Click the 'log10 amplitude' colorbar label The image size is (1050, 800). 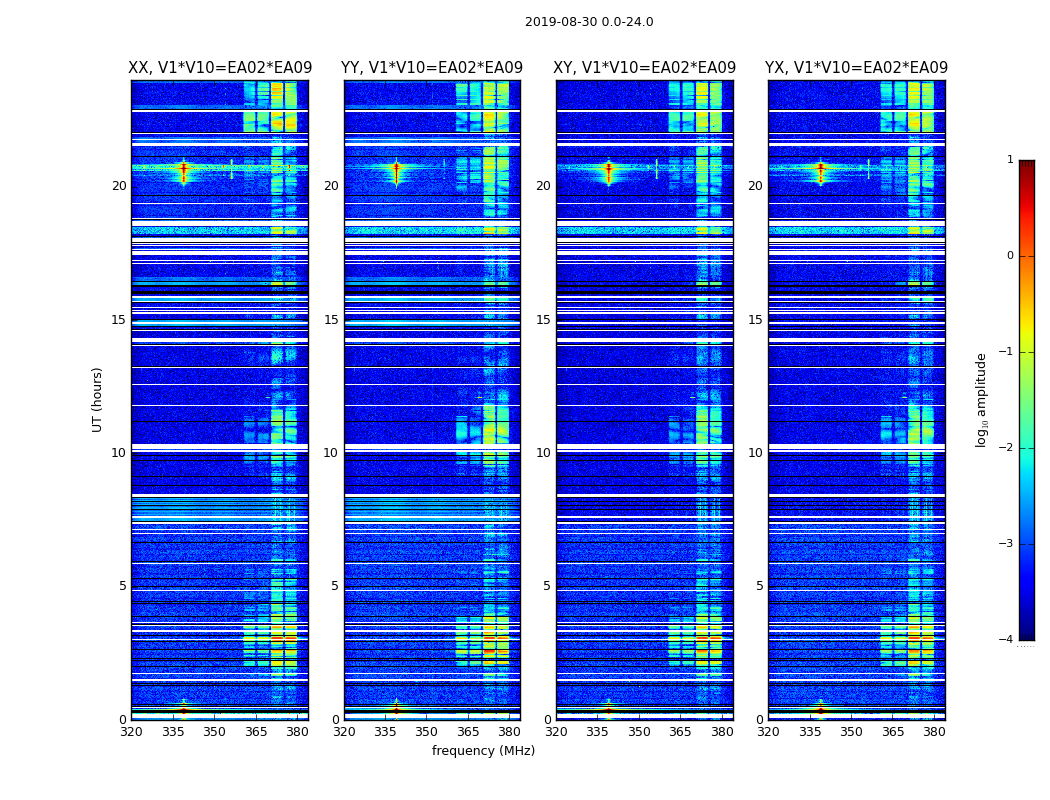coord(982,399)
